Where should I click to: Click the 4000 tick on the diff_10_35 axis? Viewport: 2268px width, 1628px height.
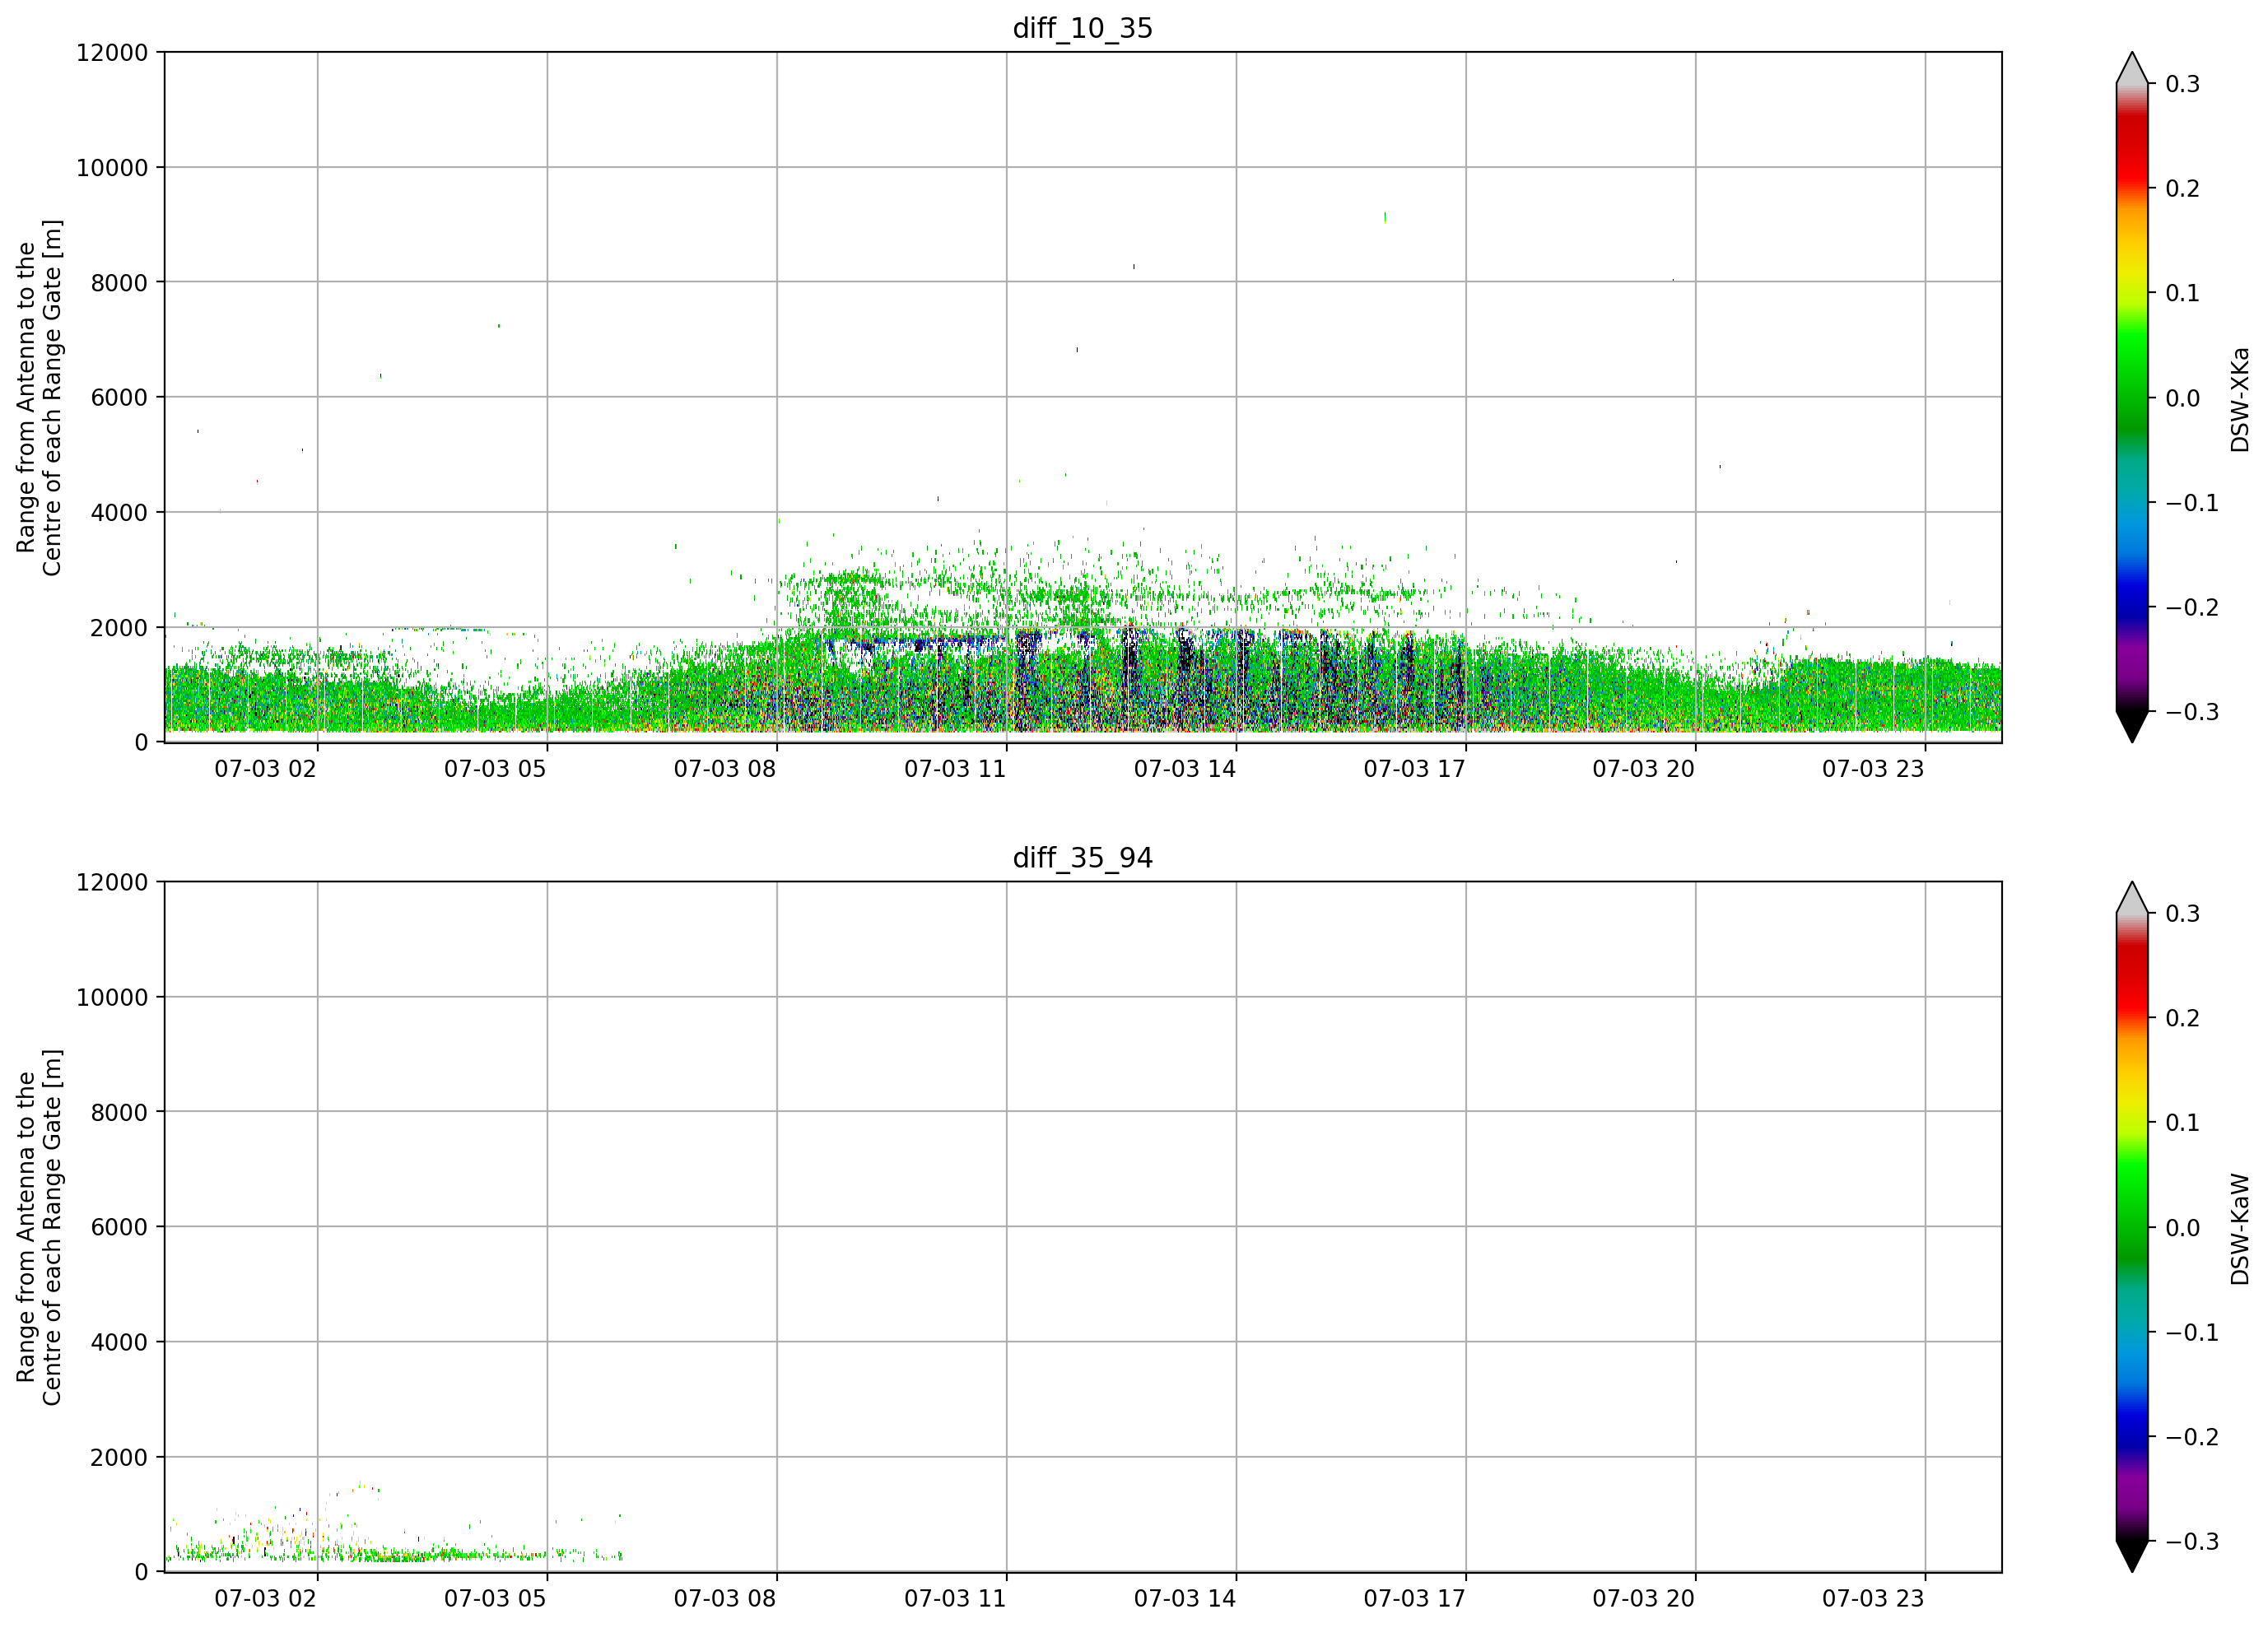[x=119, y=512]
